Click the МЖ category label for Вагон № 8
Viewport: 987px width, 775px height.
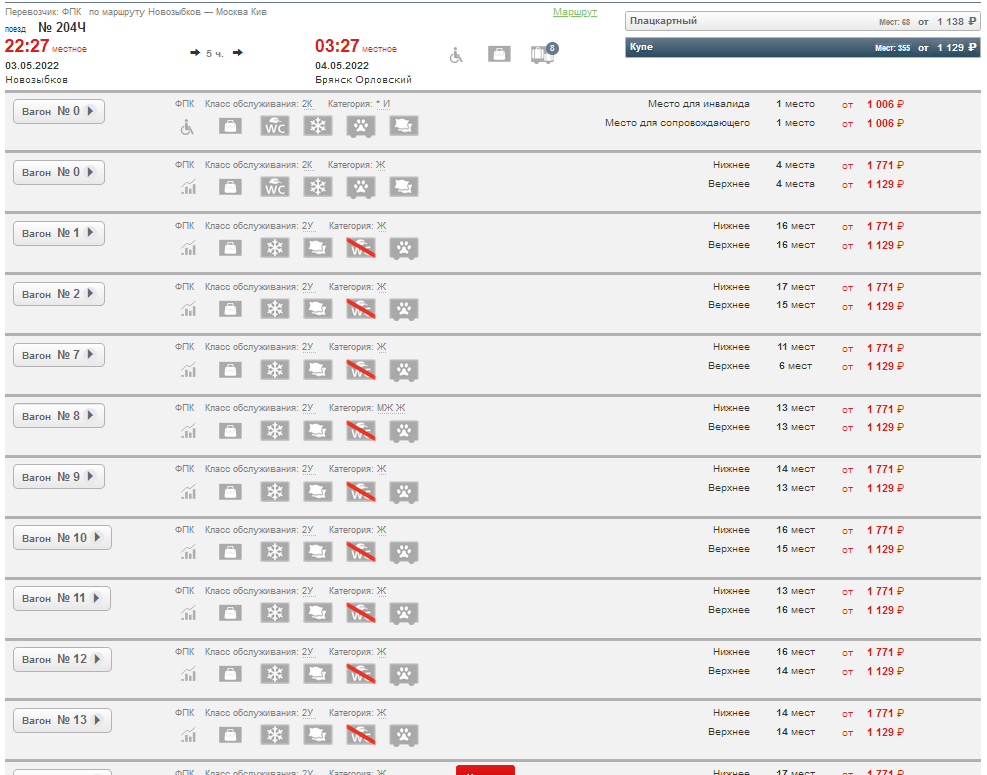pyautogui.click(x=385, y=408)
